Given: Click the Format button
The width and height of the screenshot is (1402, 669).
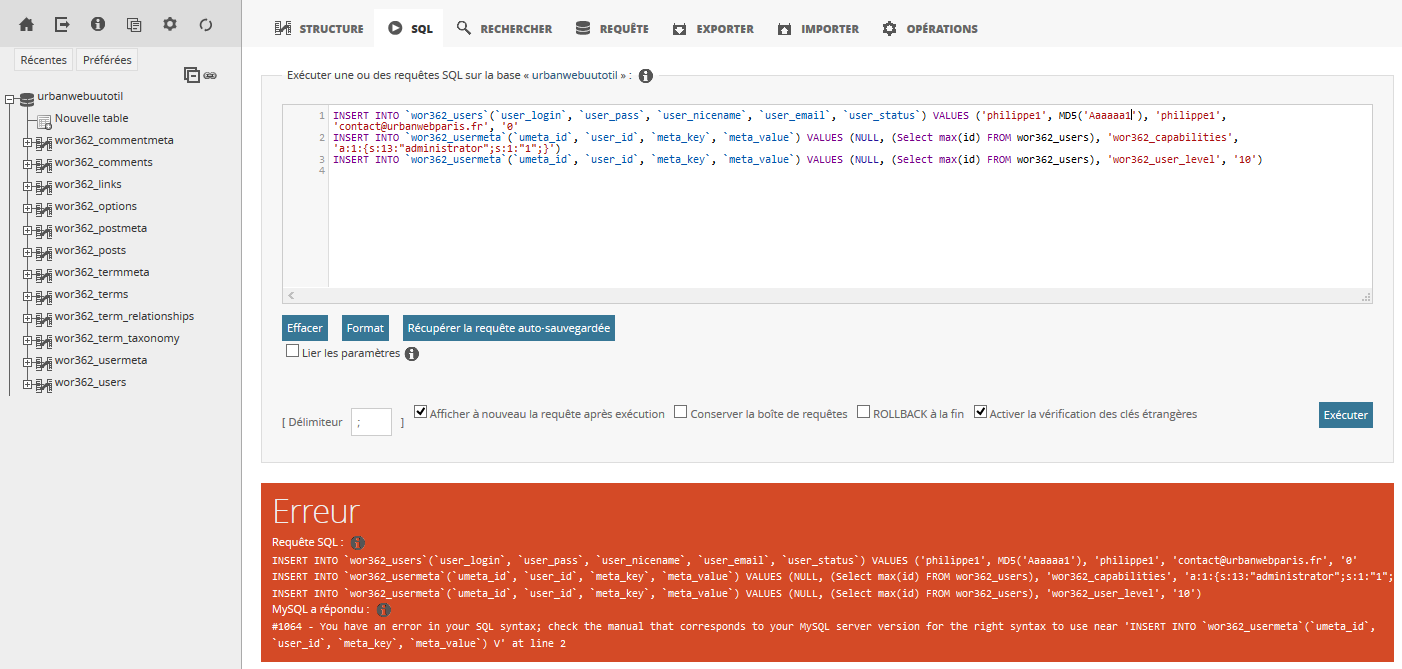Looking at the screenshot, I should [365, 328].
